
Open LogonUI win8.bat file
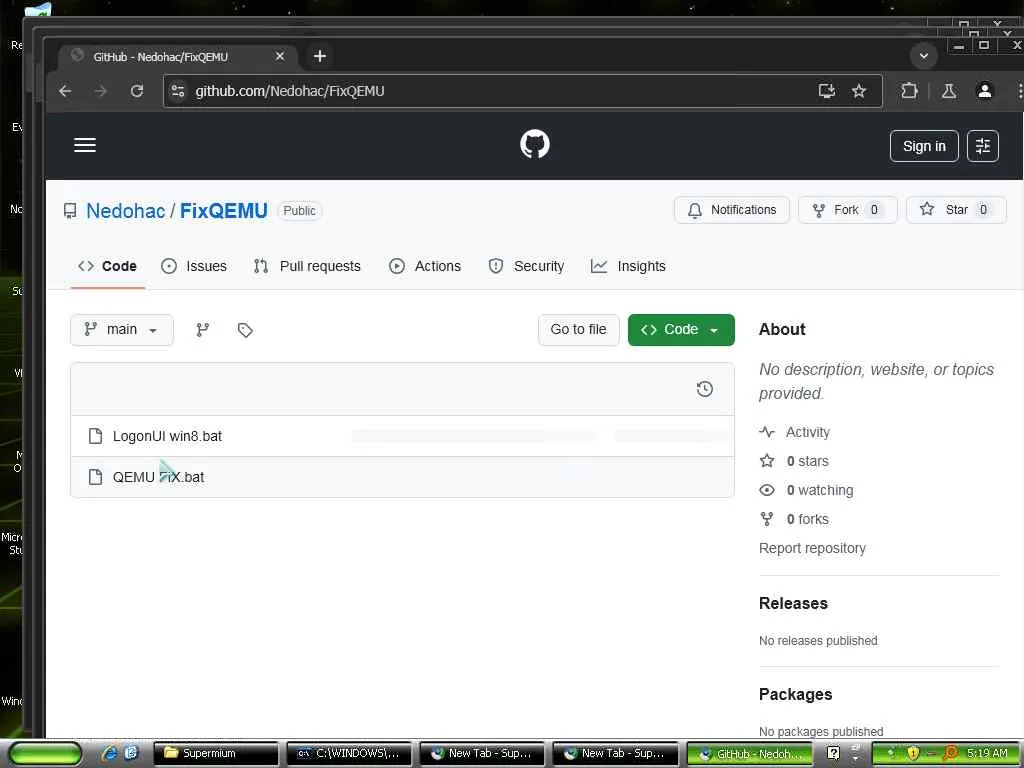[x=167, y=436]
